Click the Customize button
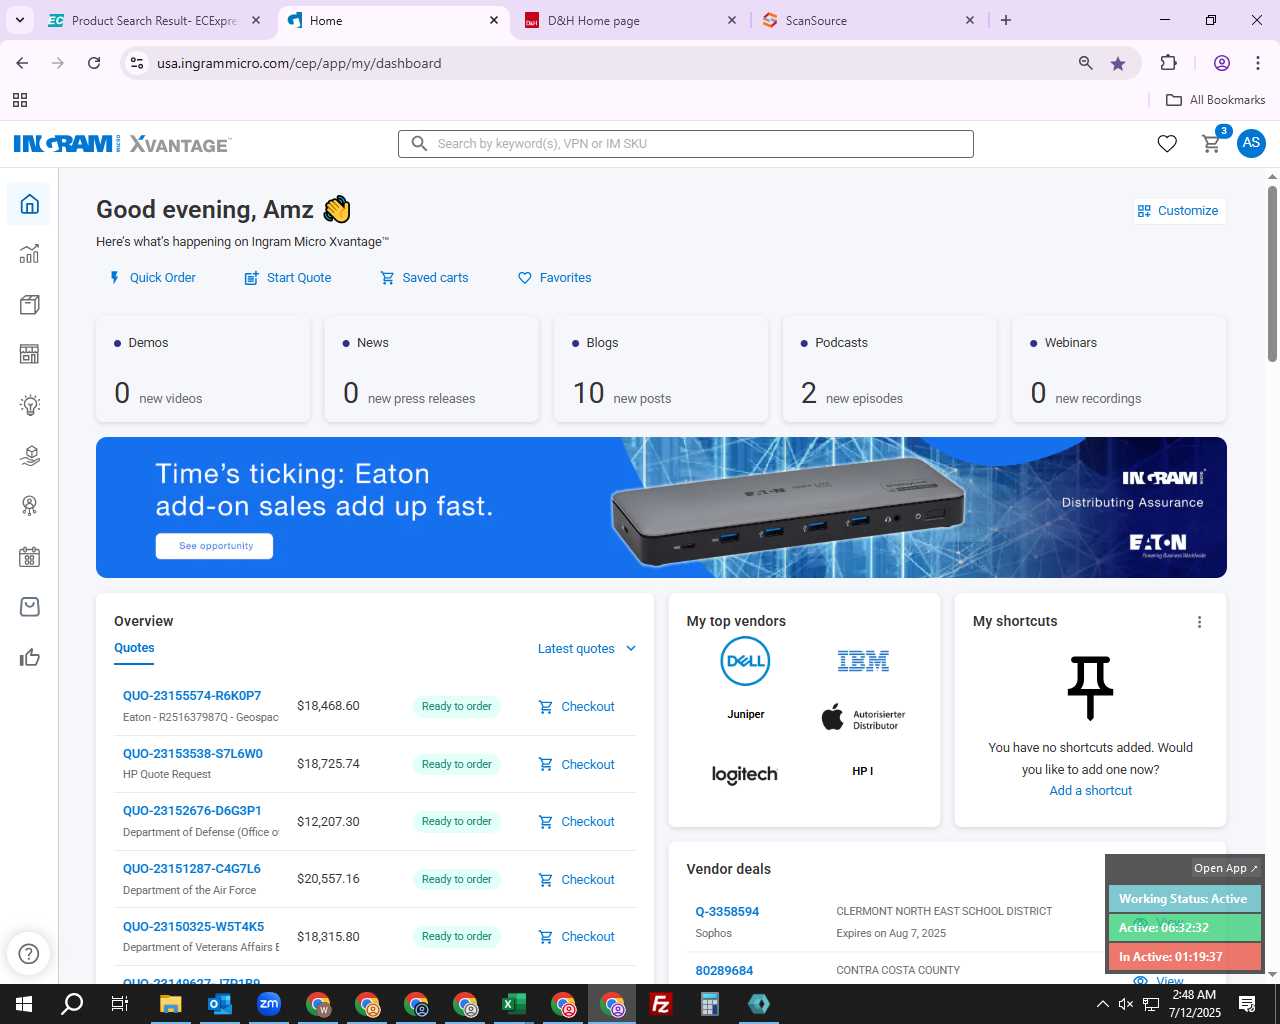Screen dimensions: 1280x1024 click(1178, 211)
